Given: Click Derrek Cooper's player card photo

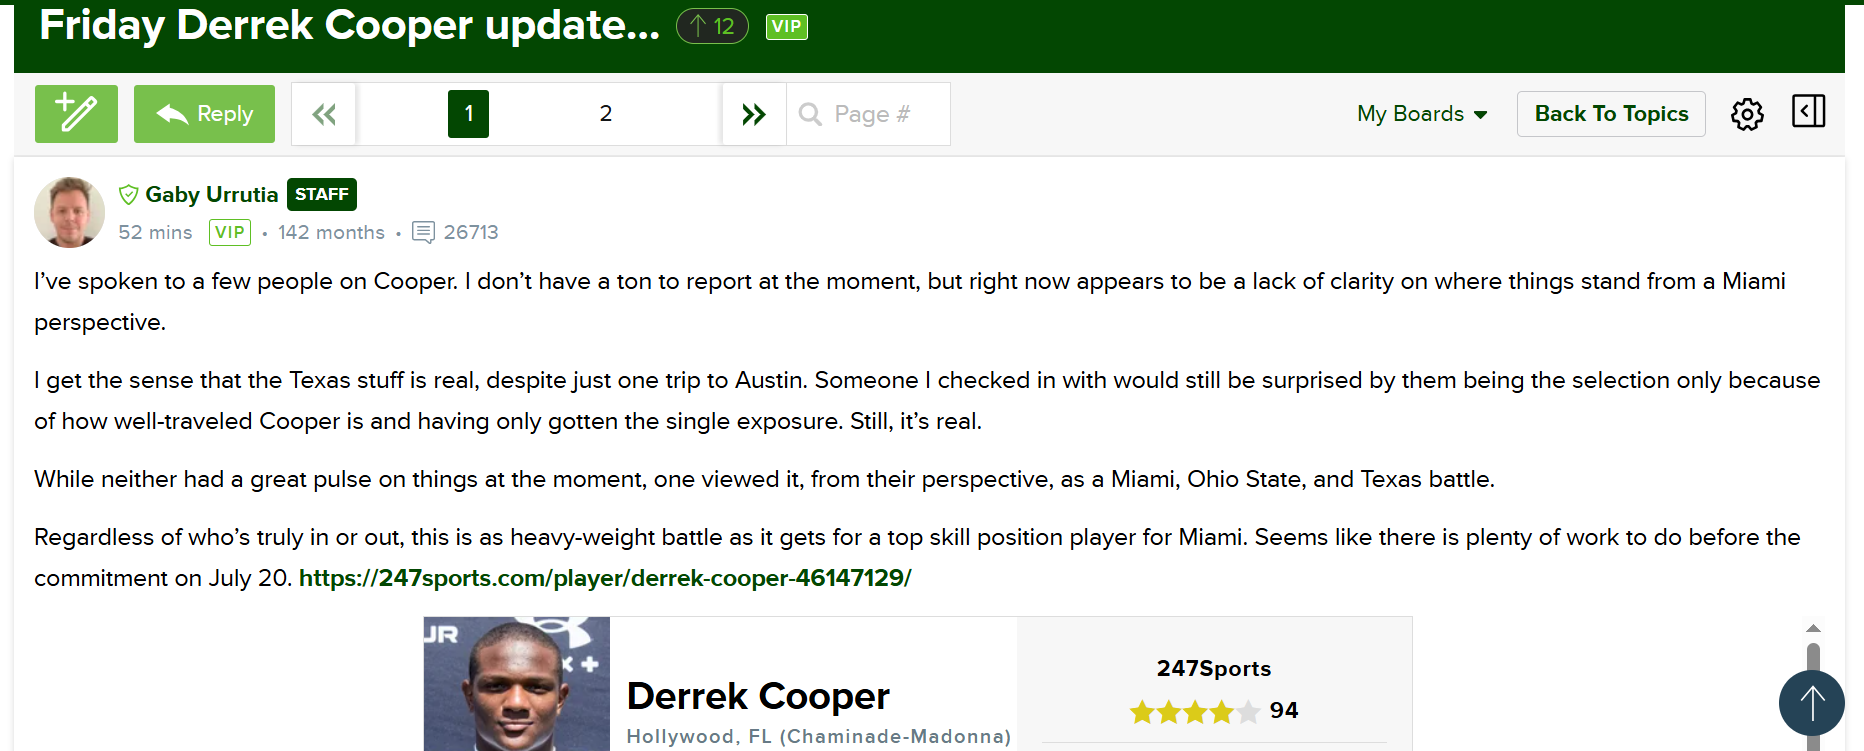Looking at the screenshot, I should (517, 684).
